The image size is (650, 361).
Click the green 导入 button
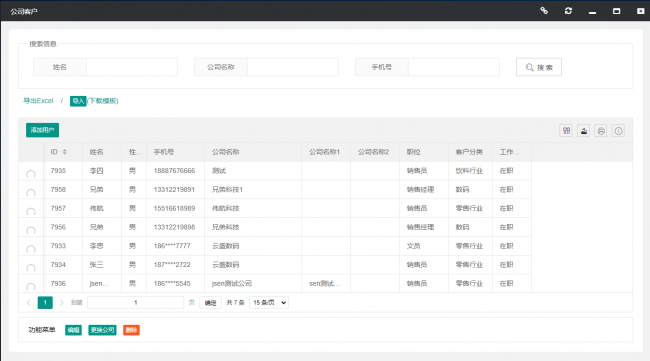[78, 101]
